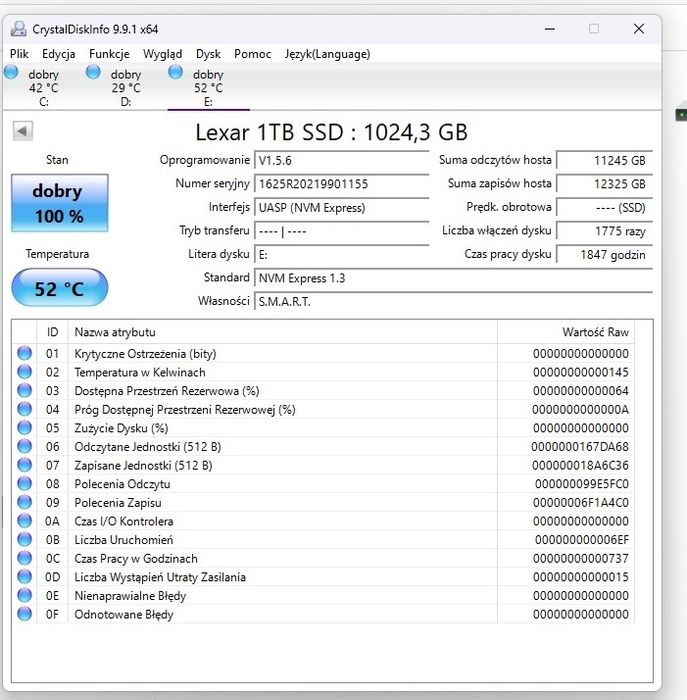Viewport: 687px width, 700px height.
Task: Click the 52 °C temperature button
Action: point(60,288)
